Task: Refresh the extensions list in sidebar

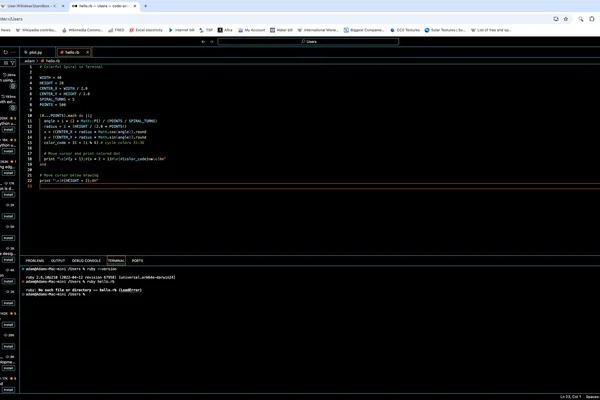Action: pyautogui.click(x=5, y=52)
